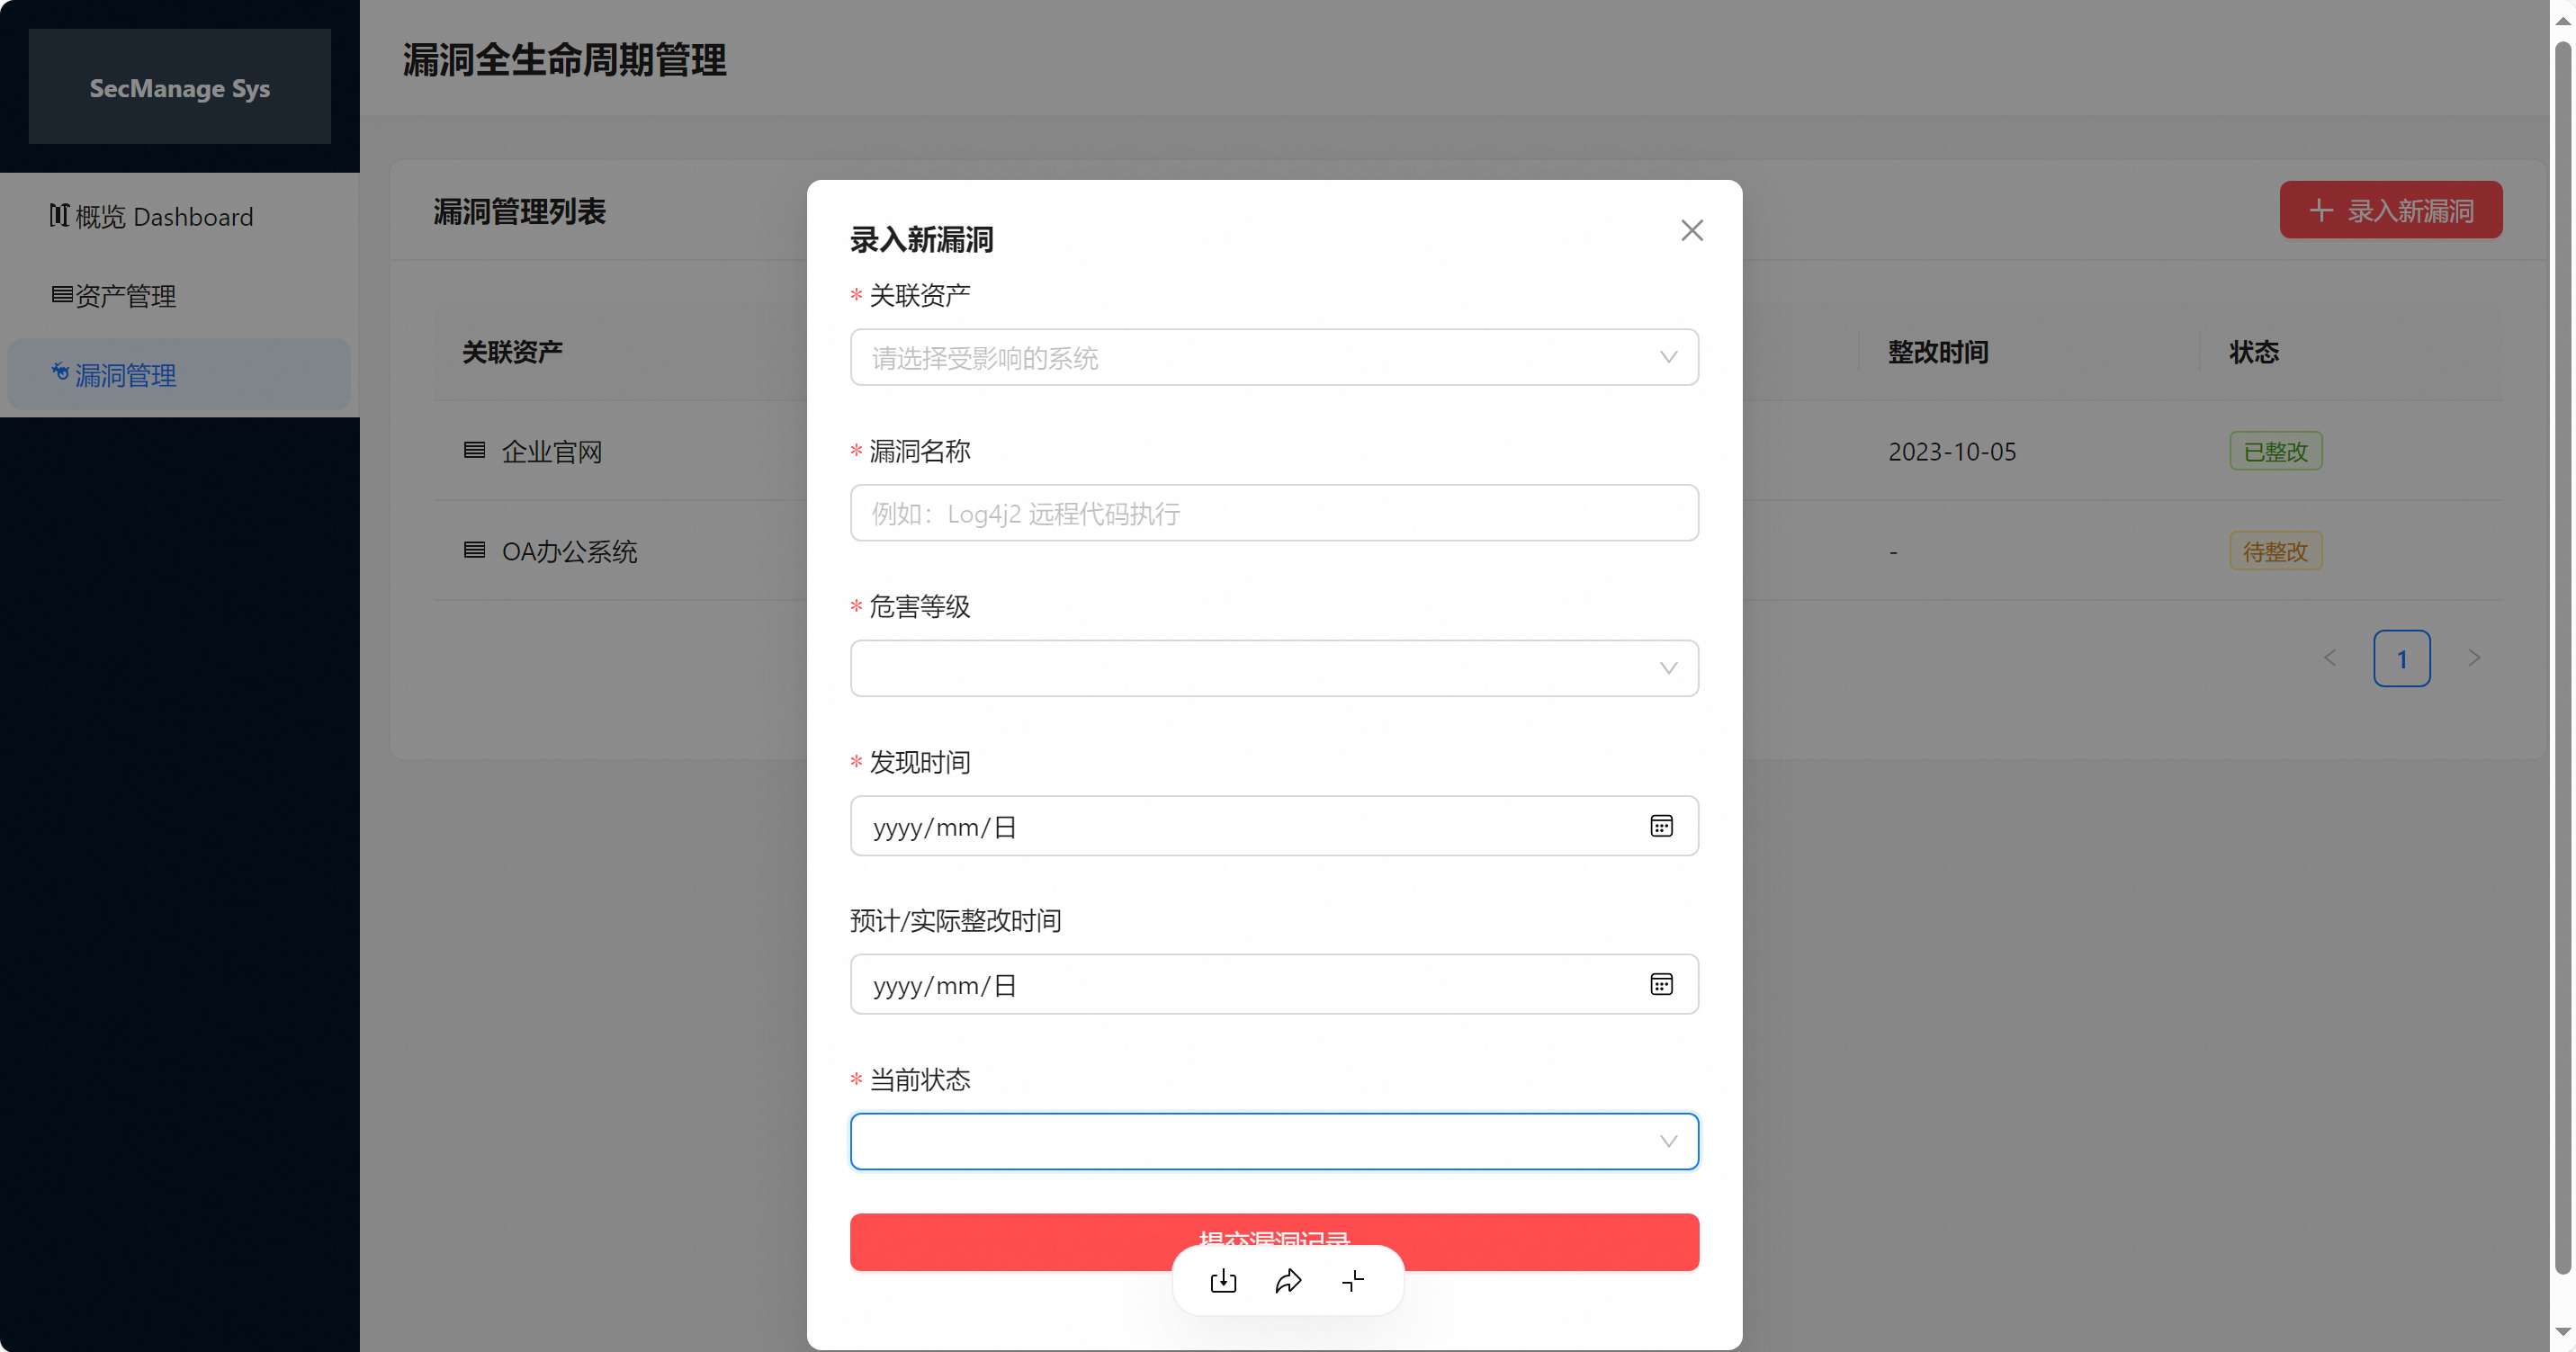
Task: Click the 预计/实际整改时间 date text yyyy/mm/日
Action: pyautogui.click(x=944, y=986)
